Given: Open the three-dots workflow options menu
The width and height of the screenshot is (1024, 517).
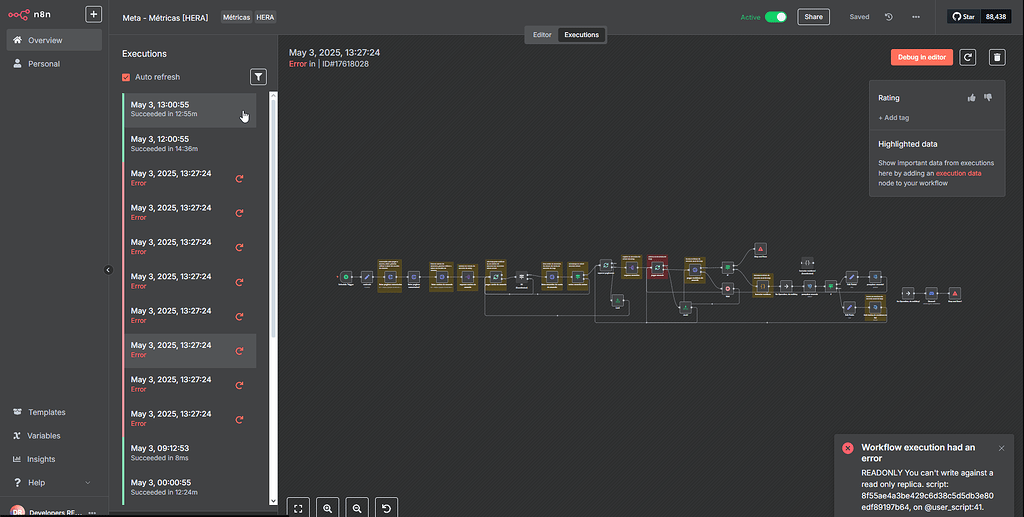Looking at the screenshot, I should [916, 17].
